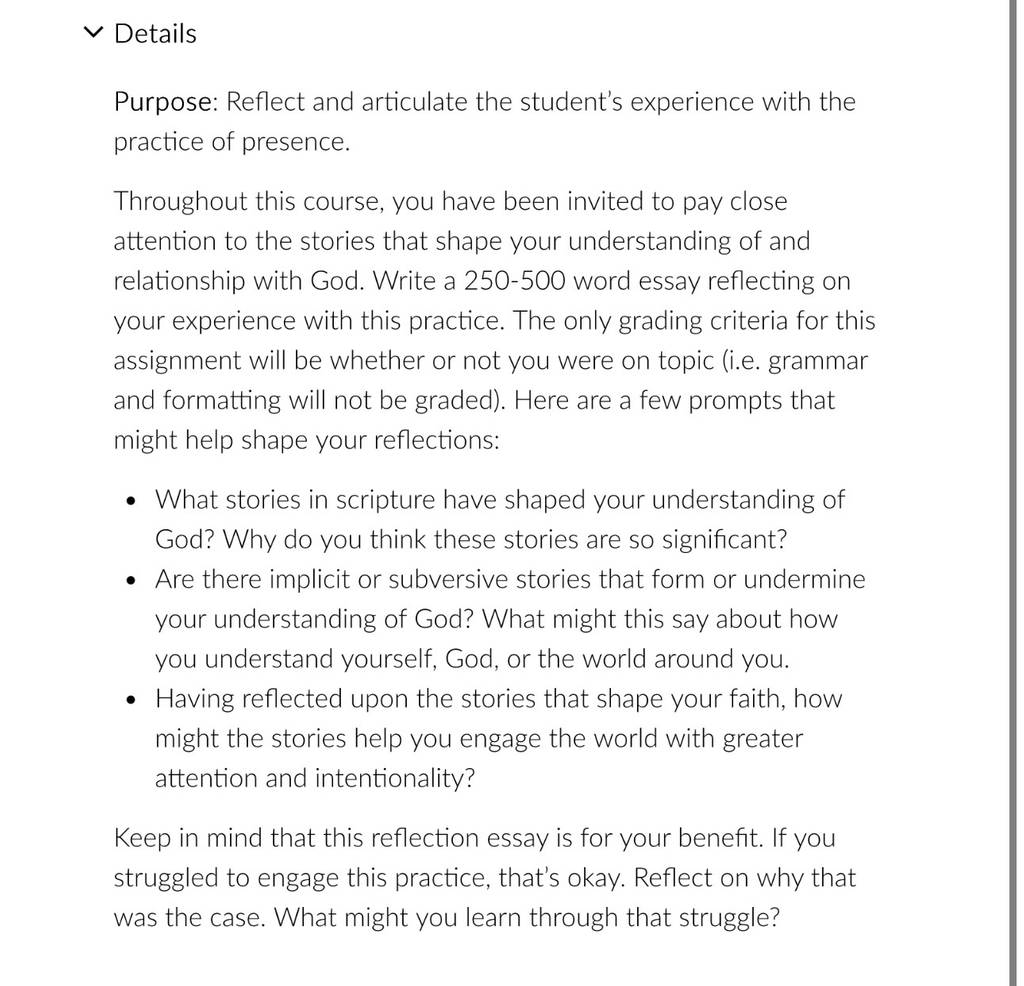The image size is (1024, 986).
Task: Click 'might help shape your reflections:' line
Action: pyautogui.click(x=306, y=440)
